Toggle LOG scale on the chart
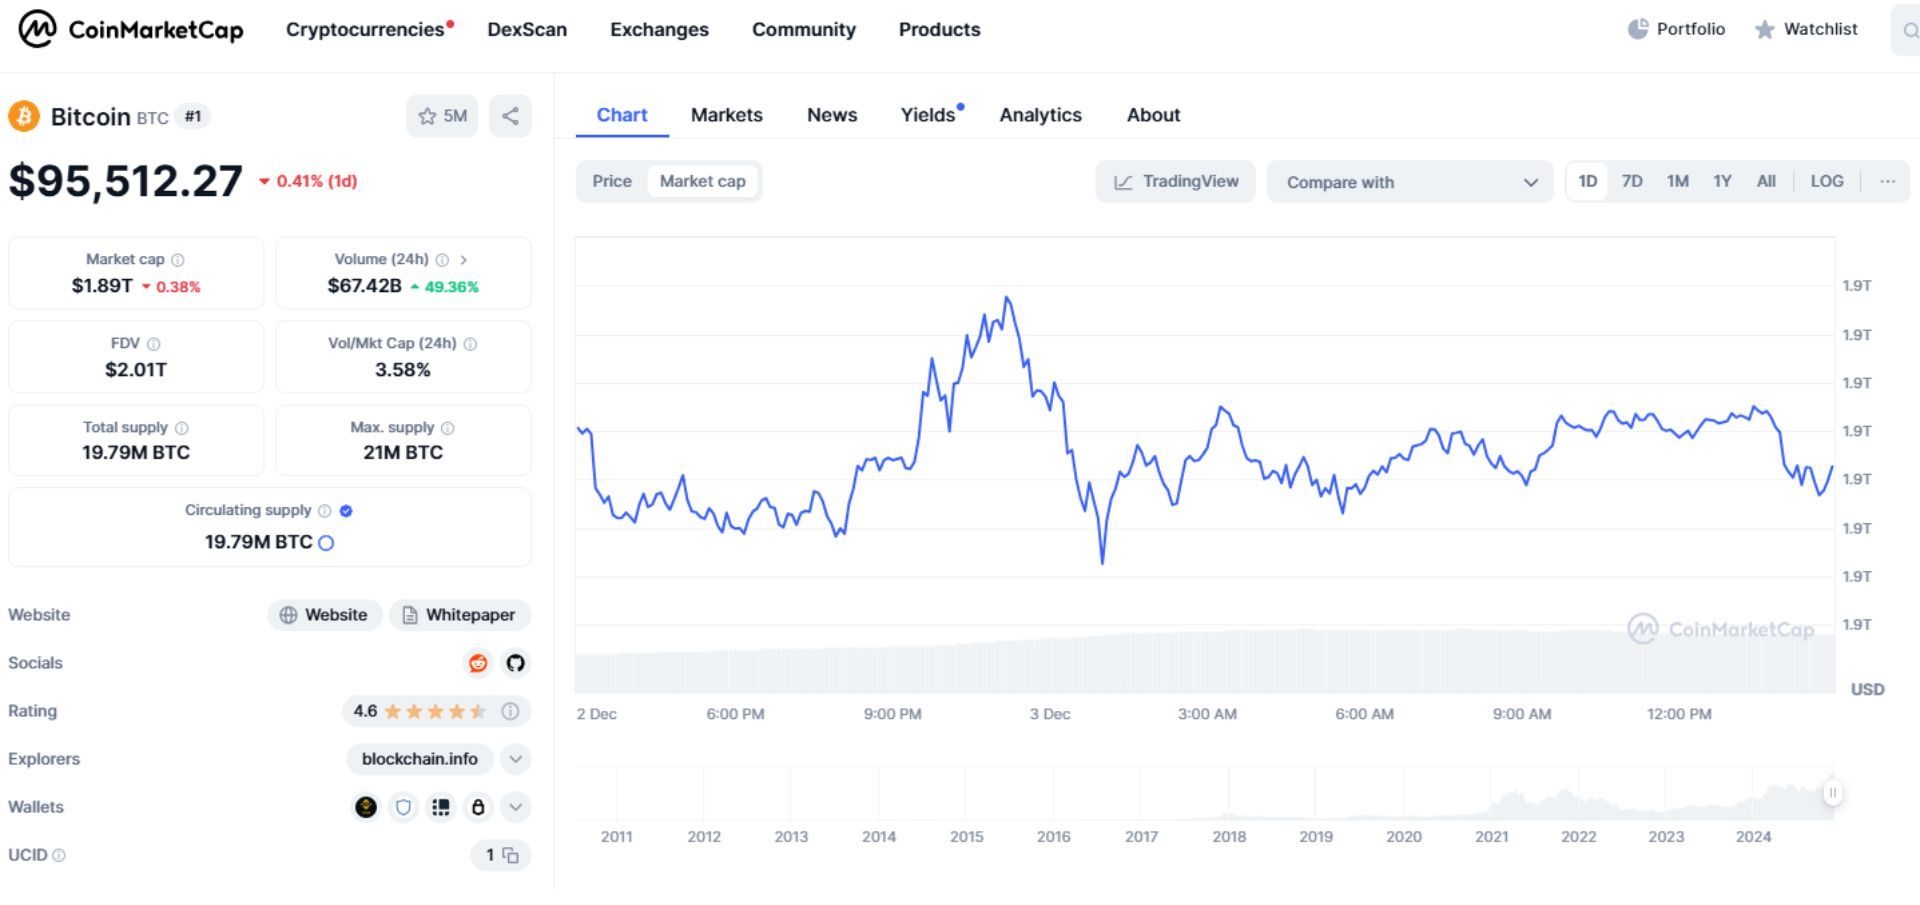Viewport: 1920px width, 905px height. pos(1826,181)
